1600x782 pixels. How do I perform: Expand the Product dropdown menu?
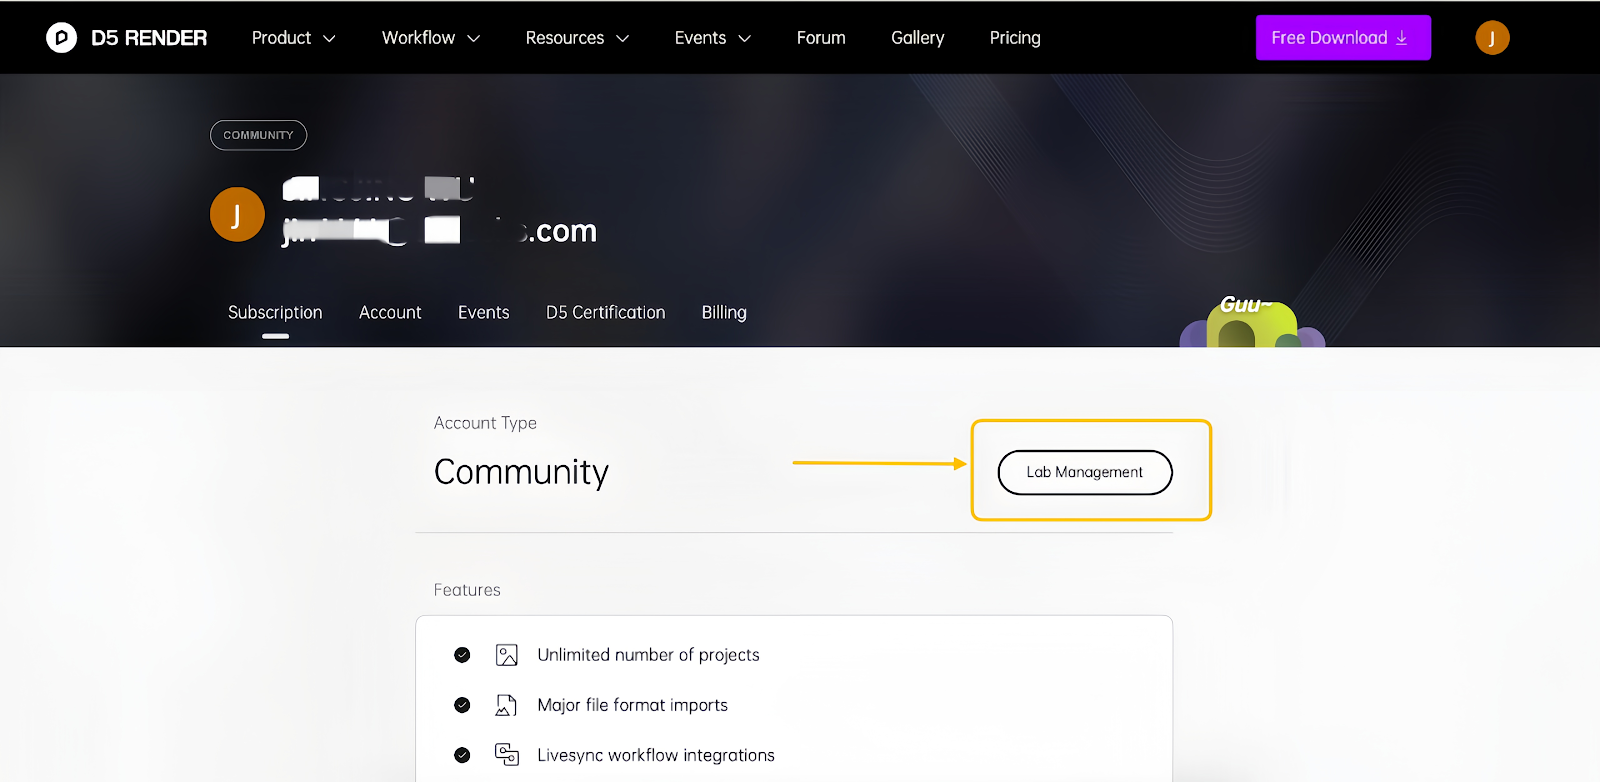coord(293,38)
